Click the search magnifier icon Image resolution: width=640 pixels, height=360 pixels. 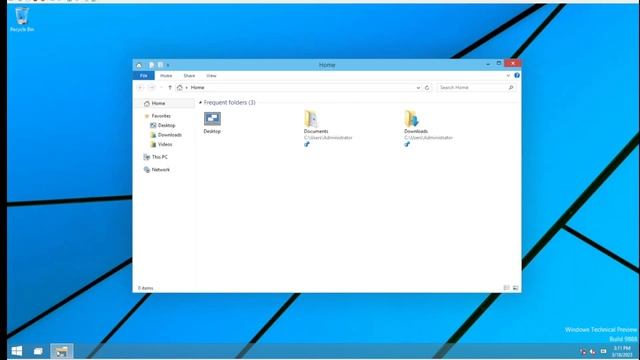click(x=511, y=87)
